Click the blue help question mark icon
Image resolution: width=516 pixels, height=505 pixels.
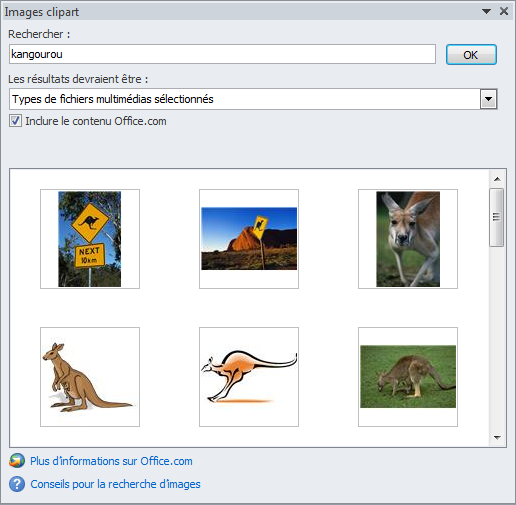[x=17, y=484]
